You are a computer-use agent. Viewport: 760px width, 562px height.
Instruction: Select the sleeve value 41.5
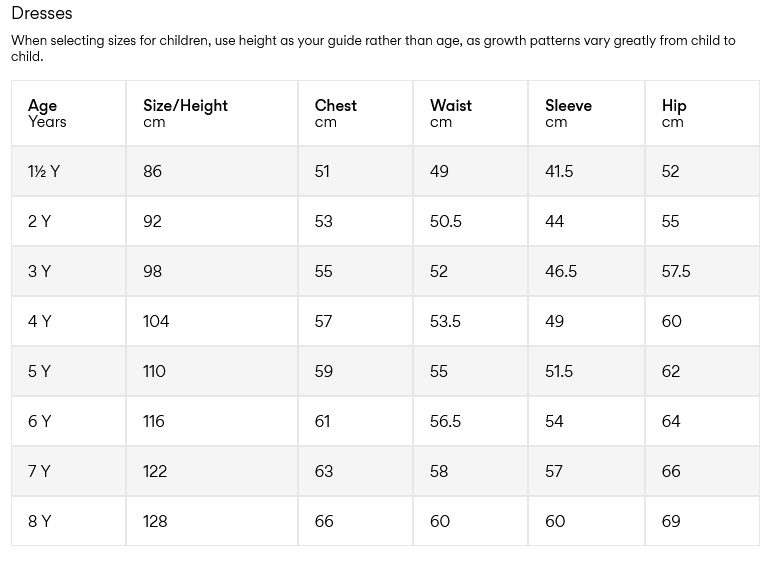[559, 171]
